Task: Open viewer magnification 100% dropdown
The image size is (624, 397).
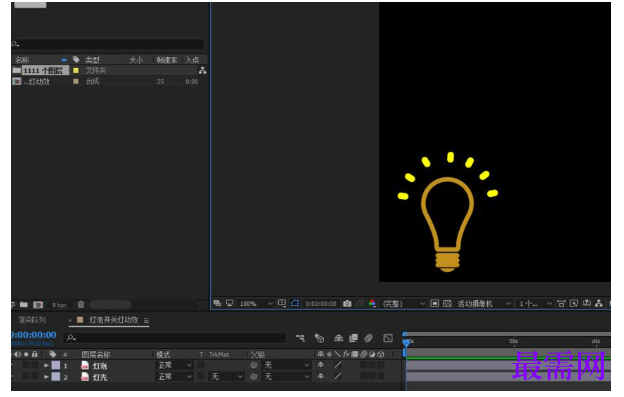Action: tap(256, 304)
